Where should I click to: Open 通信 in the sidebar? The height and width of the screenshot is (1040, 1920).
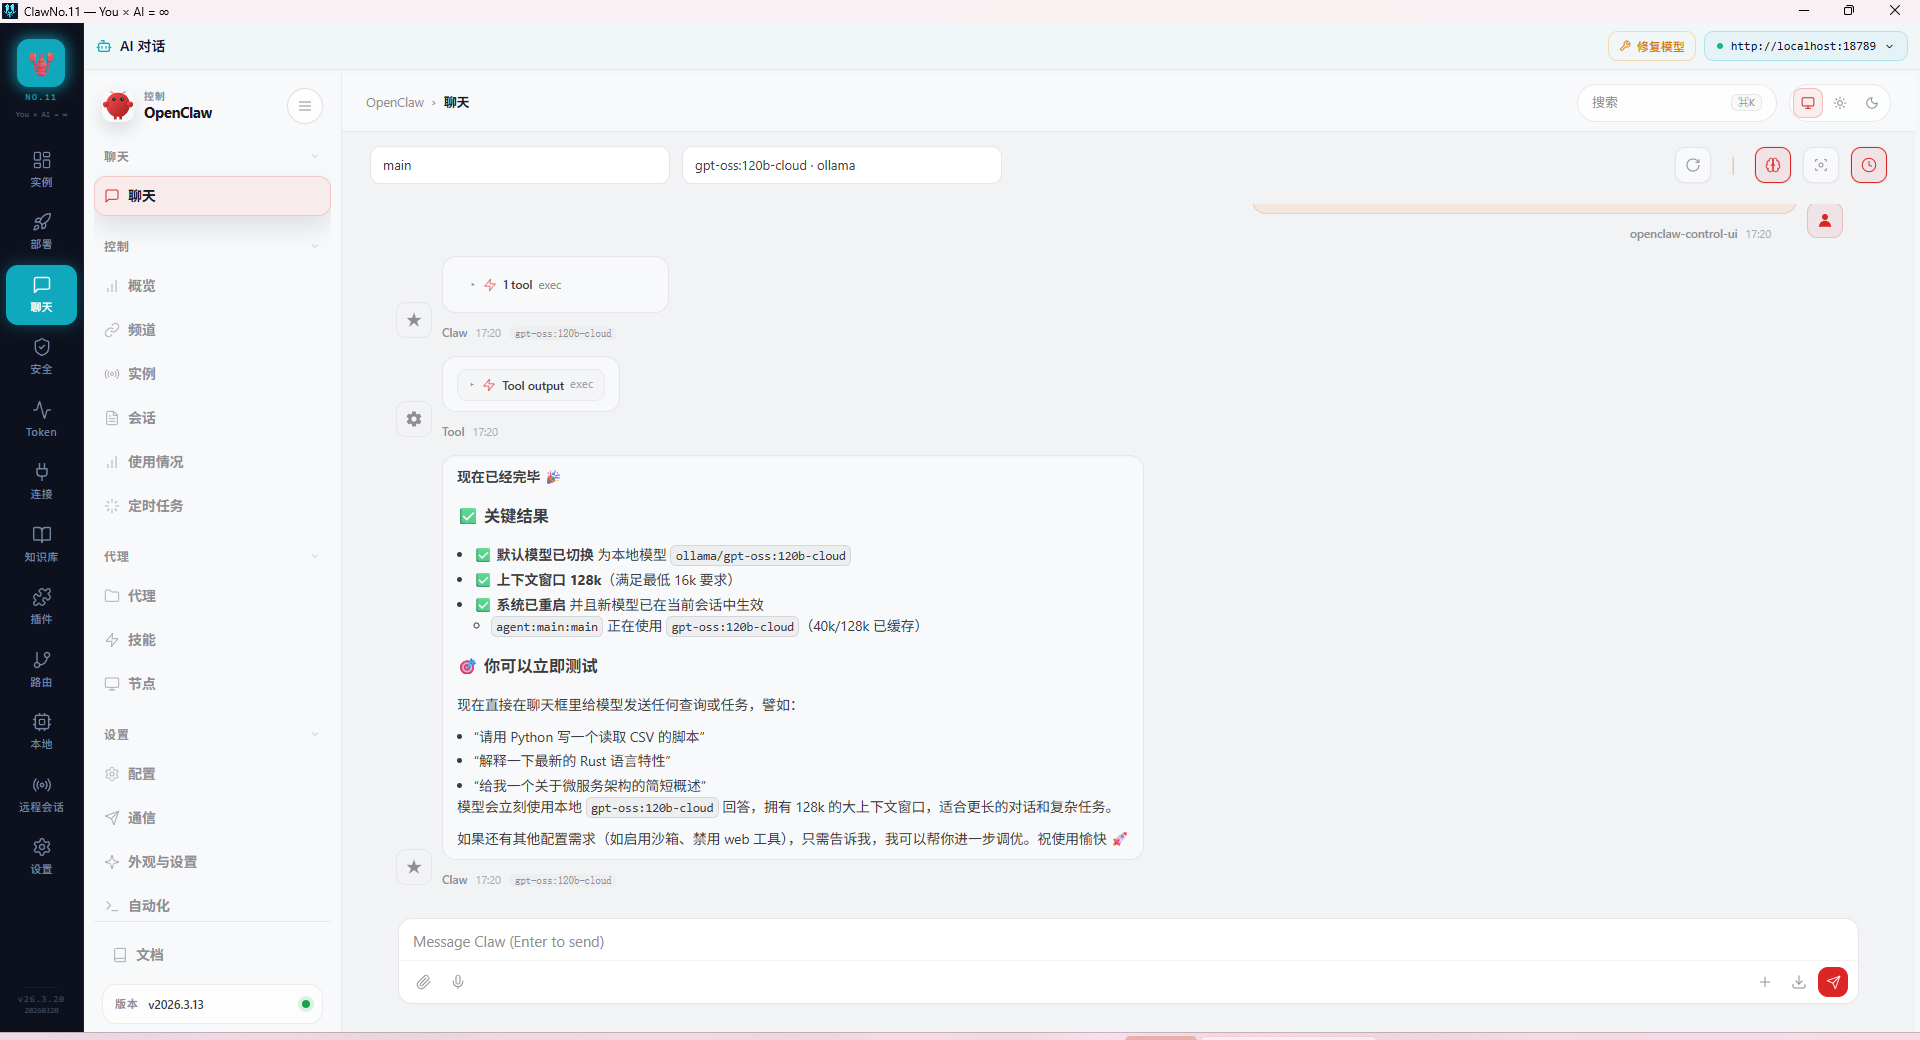212,818
